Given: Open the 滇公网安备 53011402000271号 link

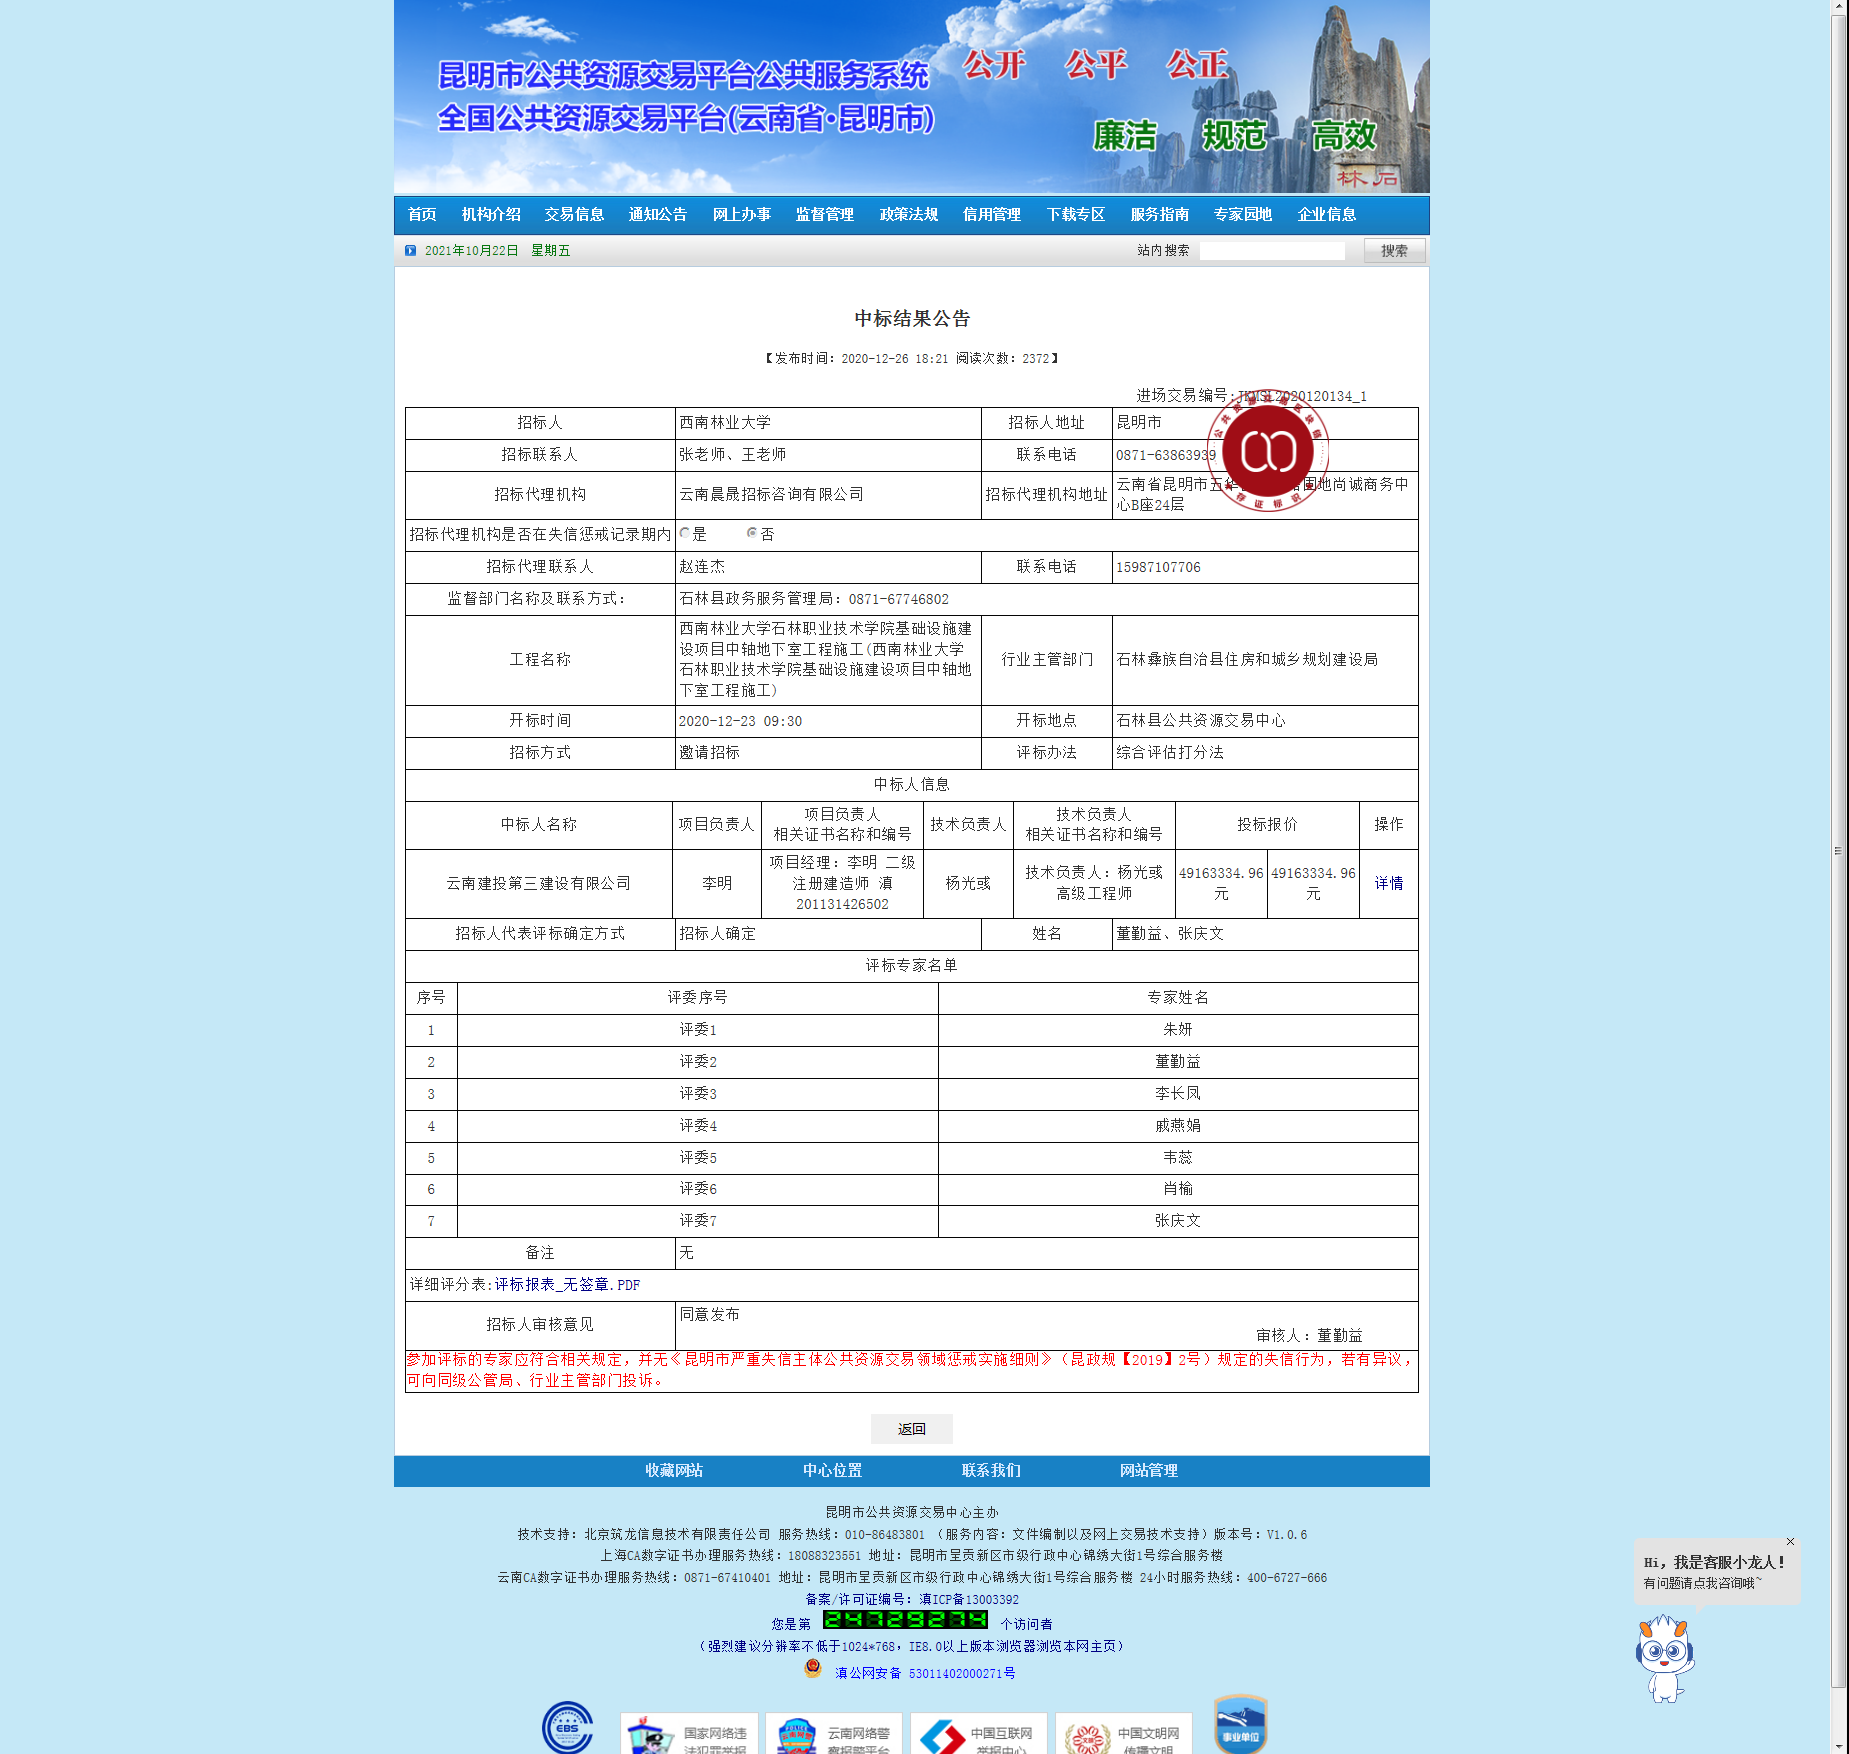Looking at the screenshot, I should (925, 1673).
